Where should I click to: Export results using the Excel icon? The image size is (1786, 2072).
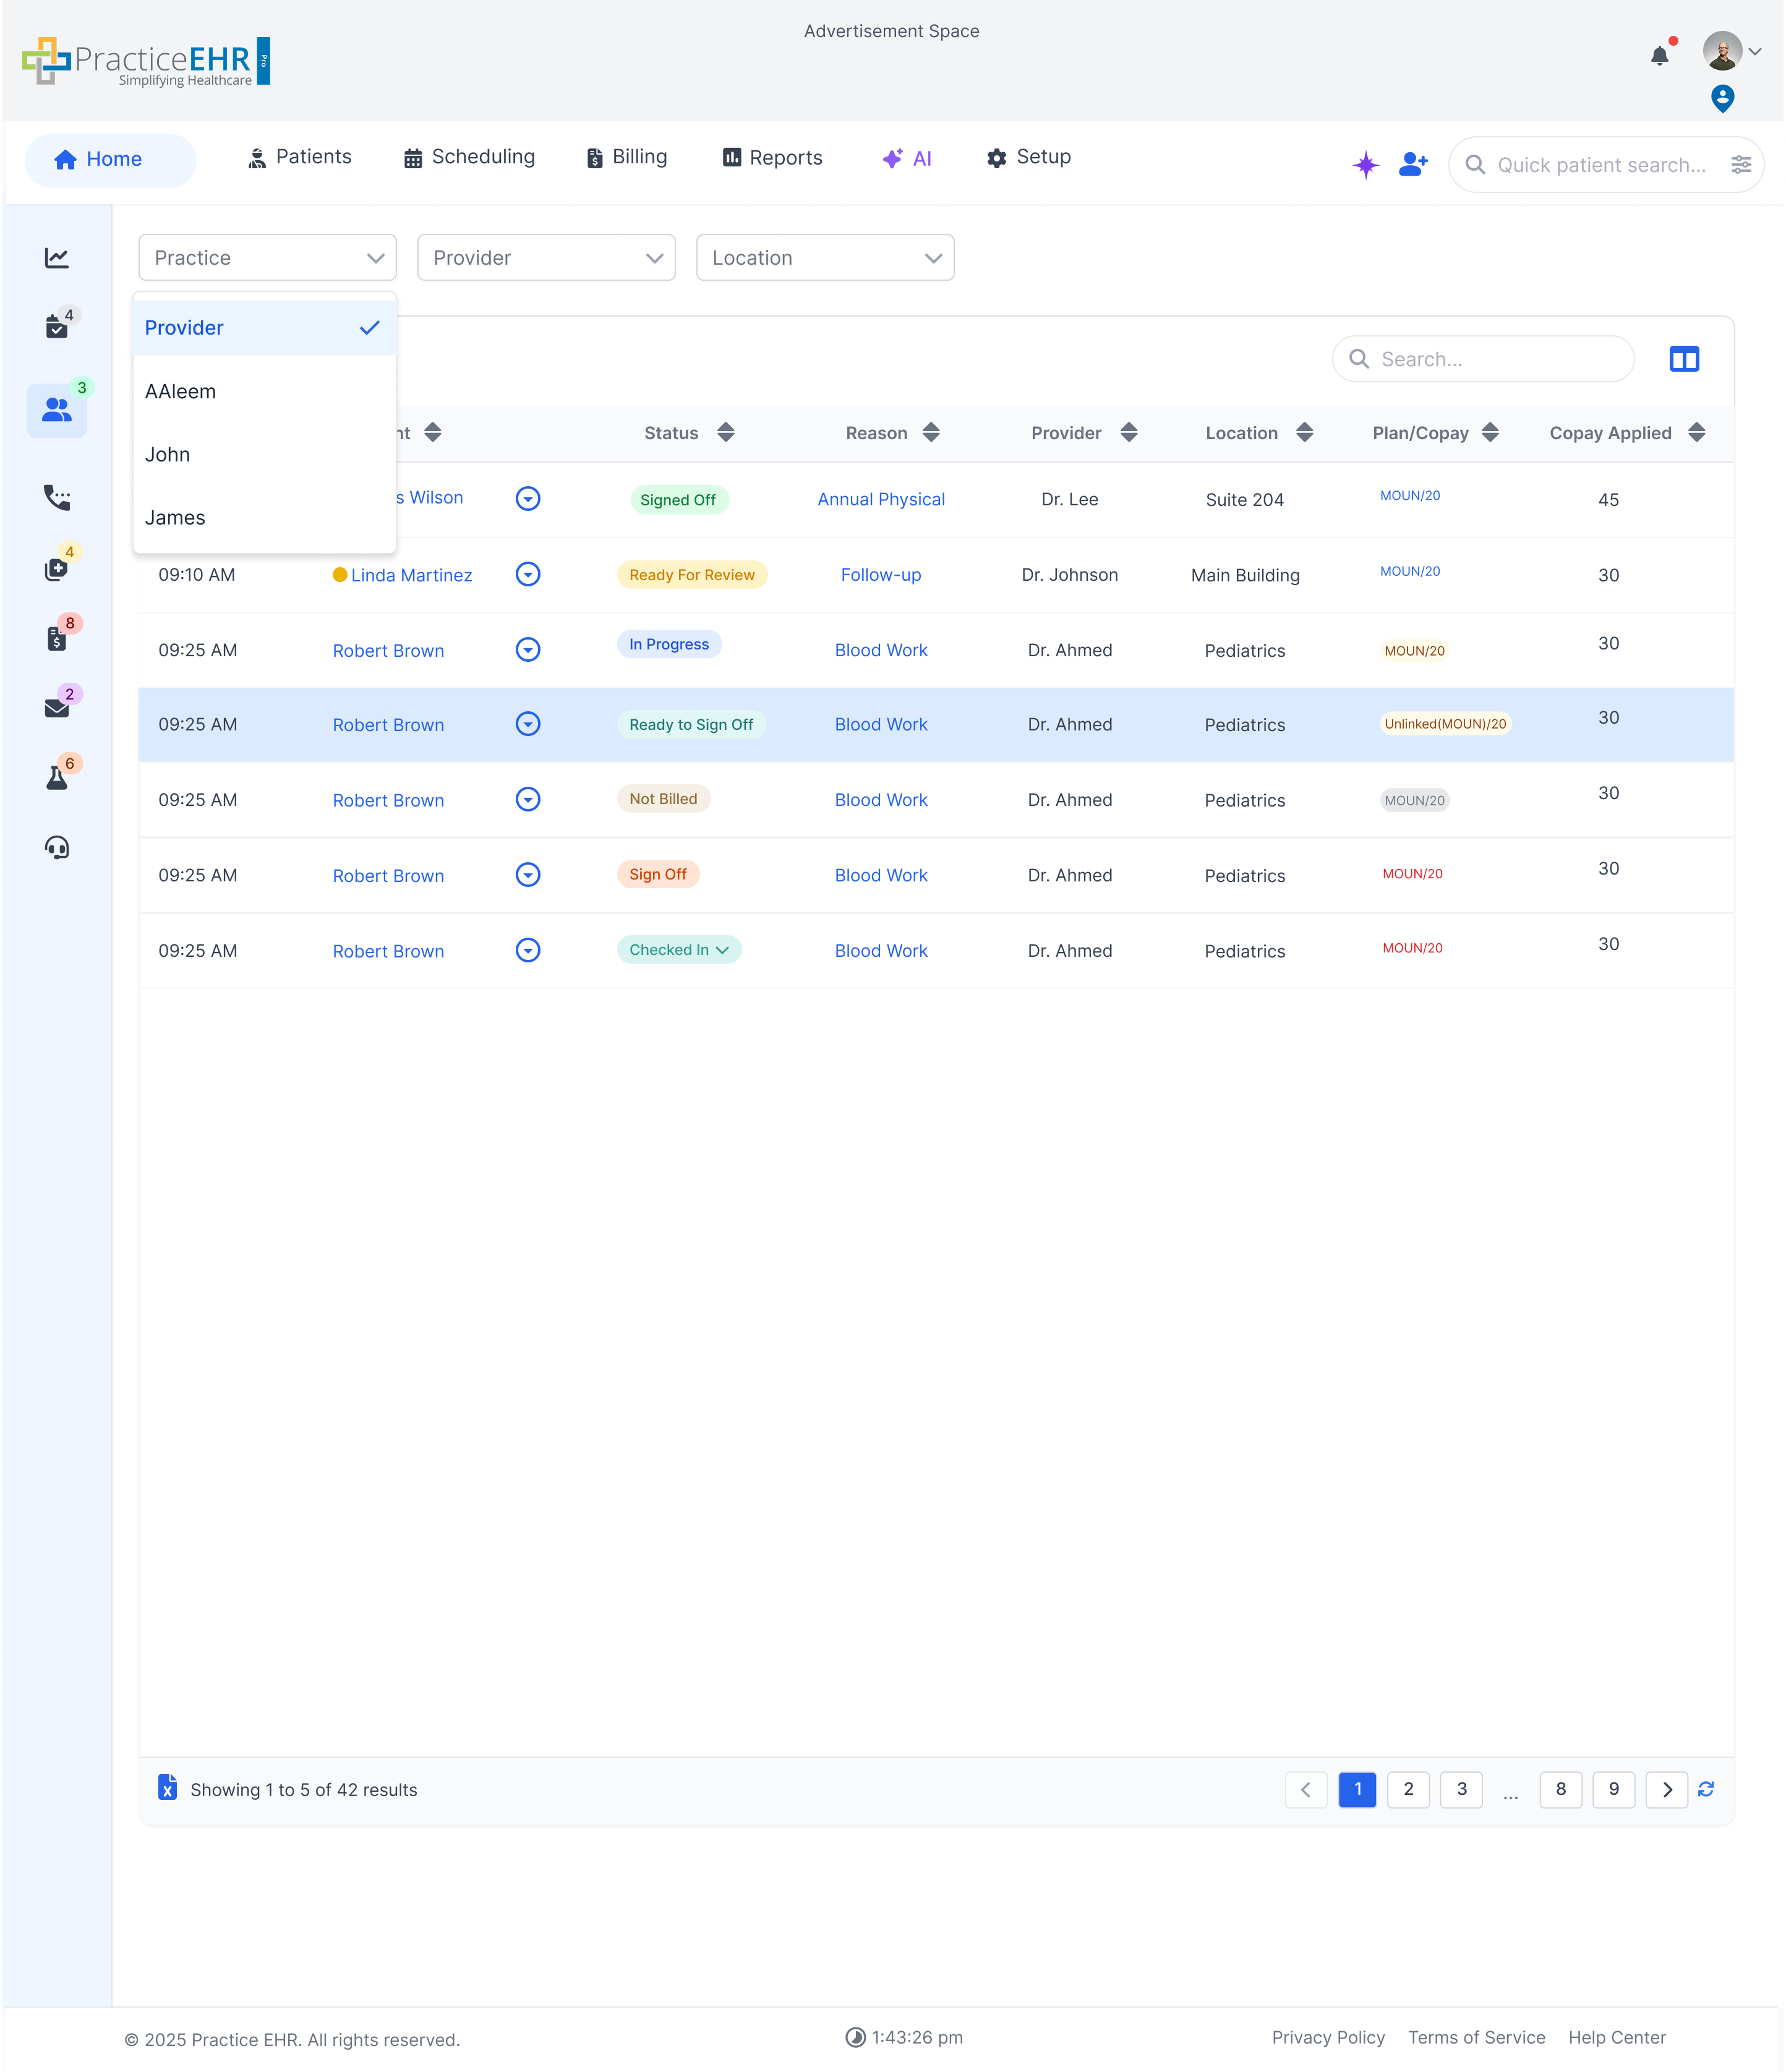pos(168,1789)
